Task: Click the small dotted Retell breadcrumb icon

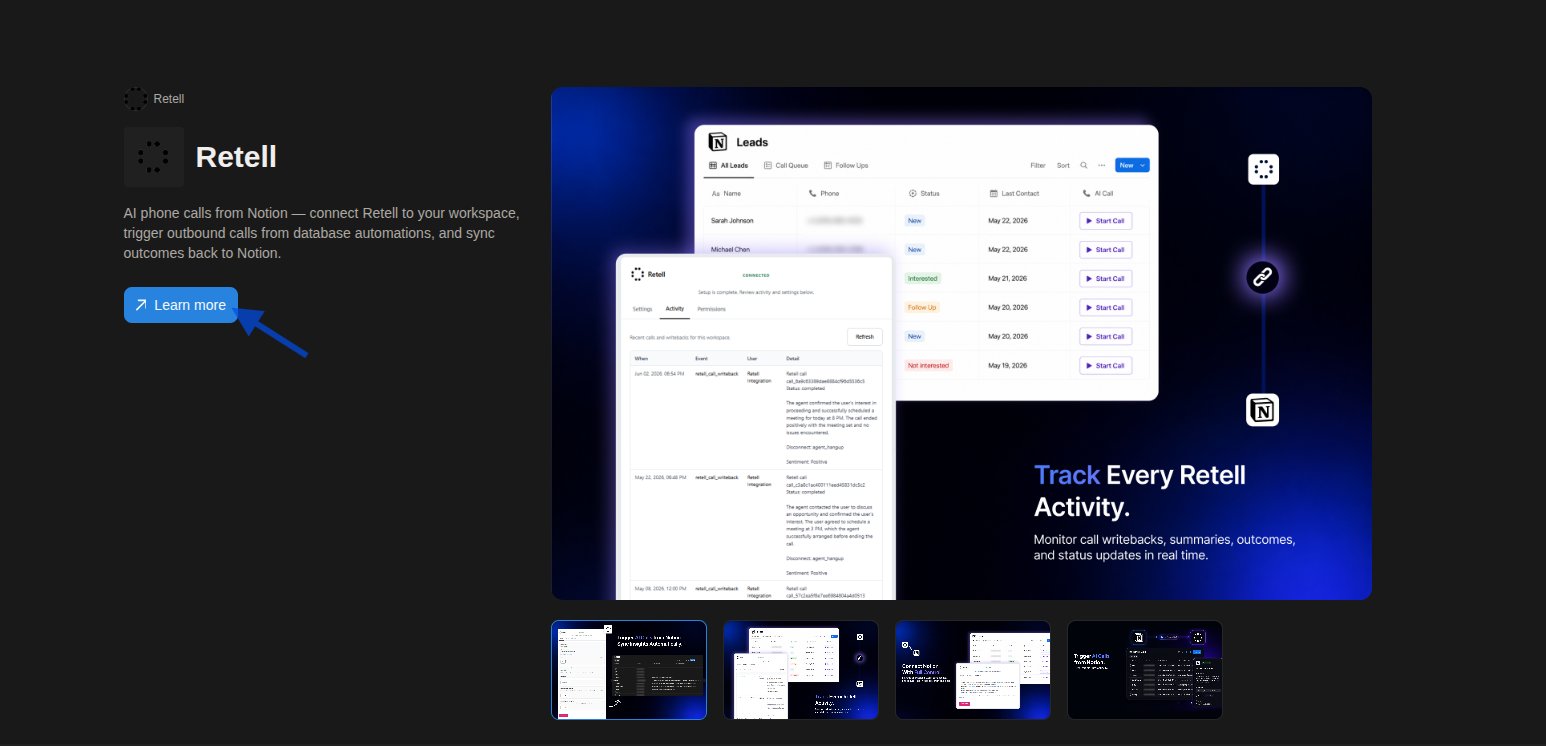Action: pyautogui.click(x=135, y=99)
